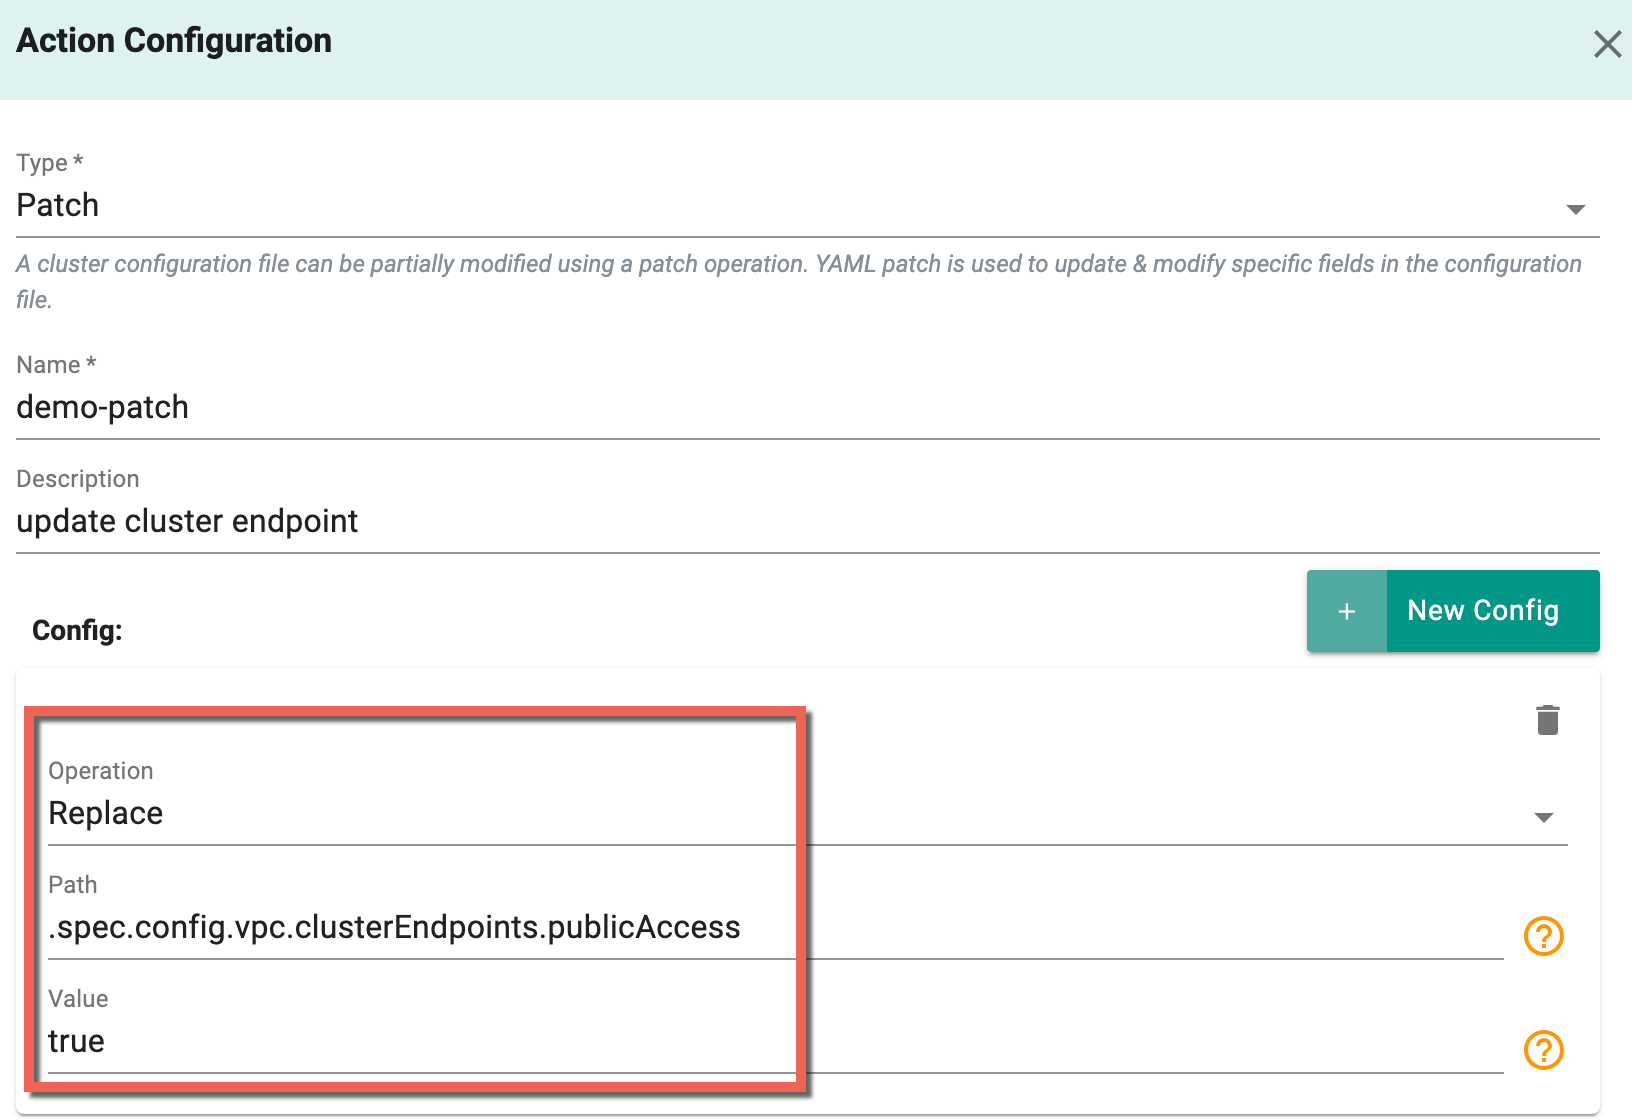
Task: Close the Action Configuration dialog
Action: point(1607,44)
